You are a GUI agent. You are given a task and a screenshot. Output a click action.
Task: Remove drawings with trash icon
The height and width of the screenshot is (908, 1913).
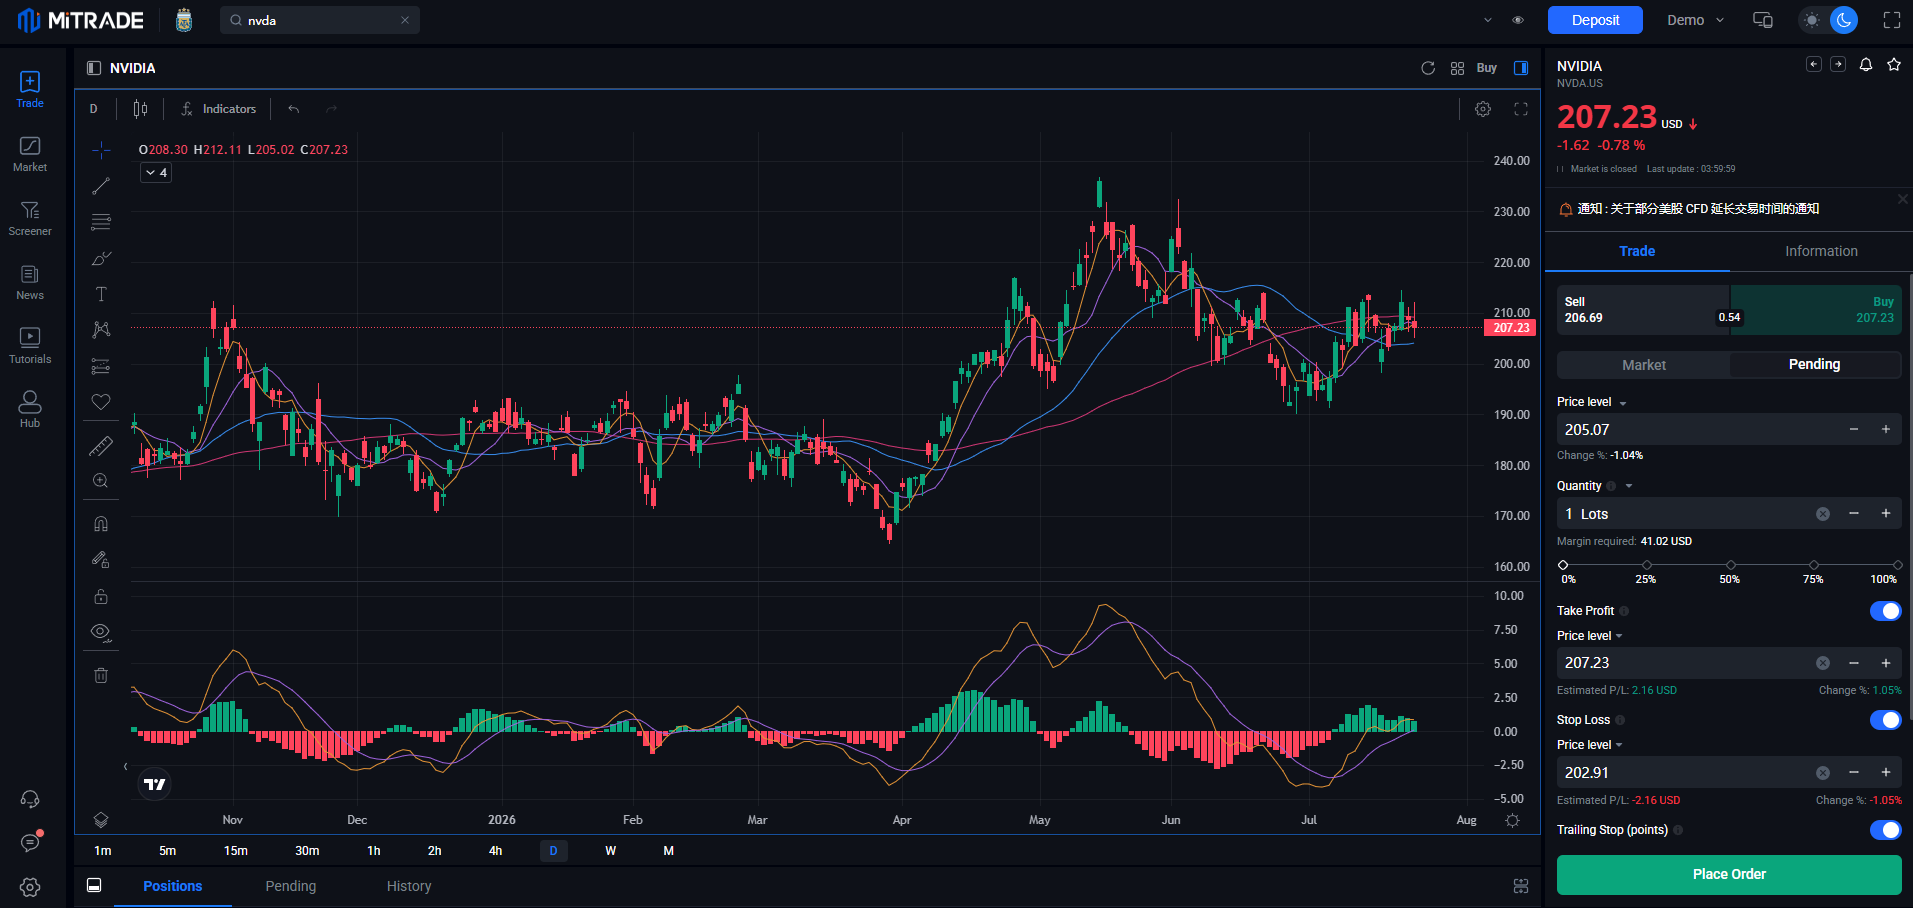coord(101,675)
